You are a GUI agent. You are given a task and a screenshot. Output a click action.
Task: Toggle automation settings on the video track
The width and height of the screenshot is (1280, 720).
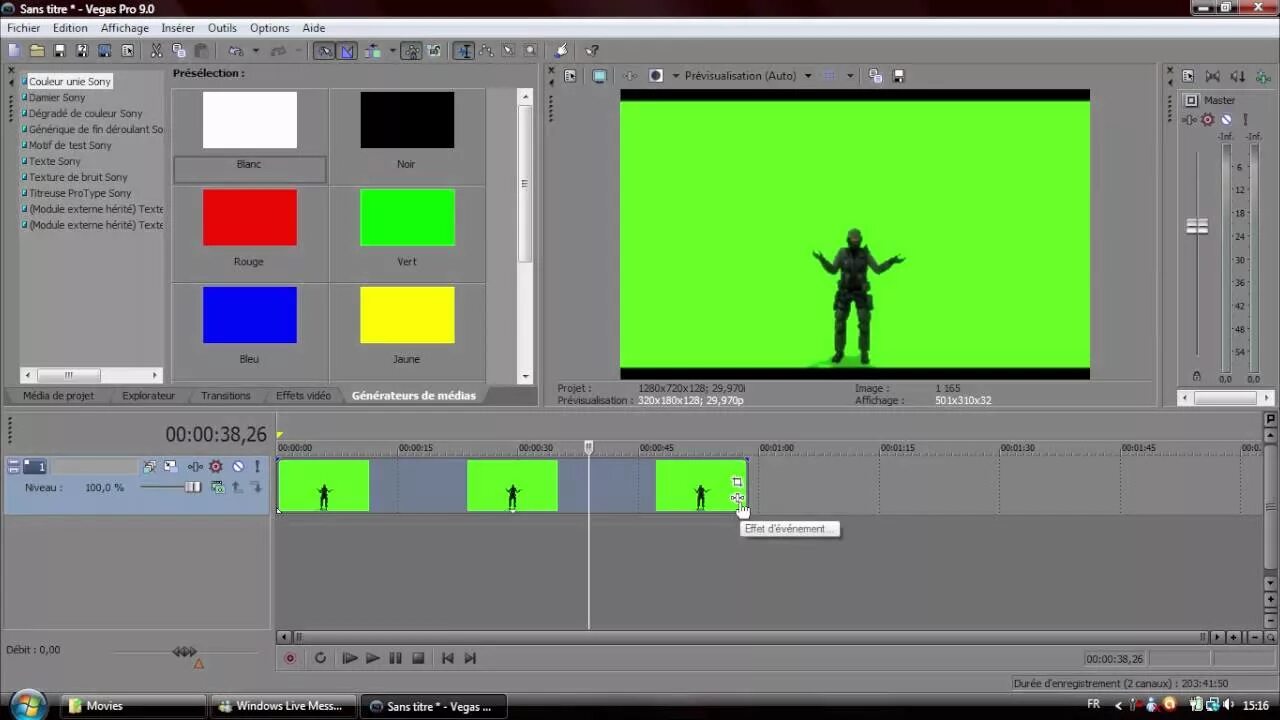click(195, 466)
